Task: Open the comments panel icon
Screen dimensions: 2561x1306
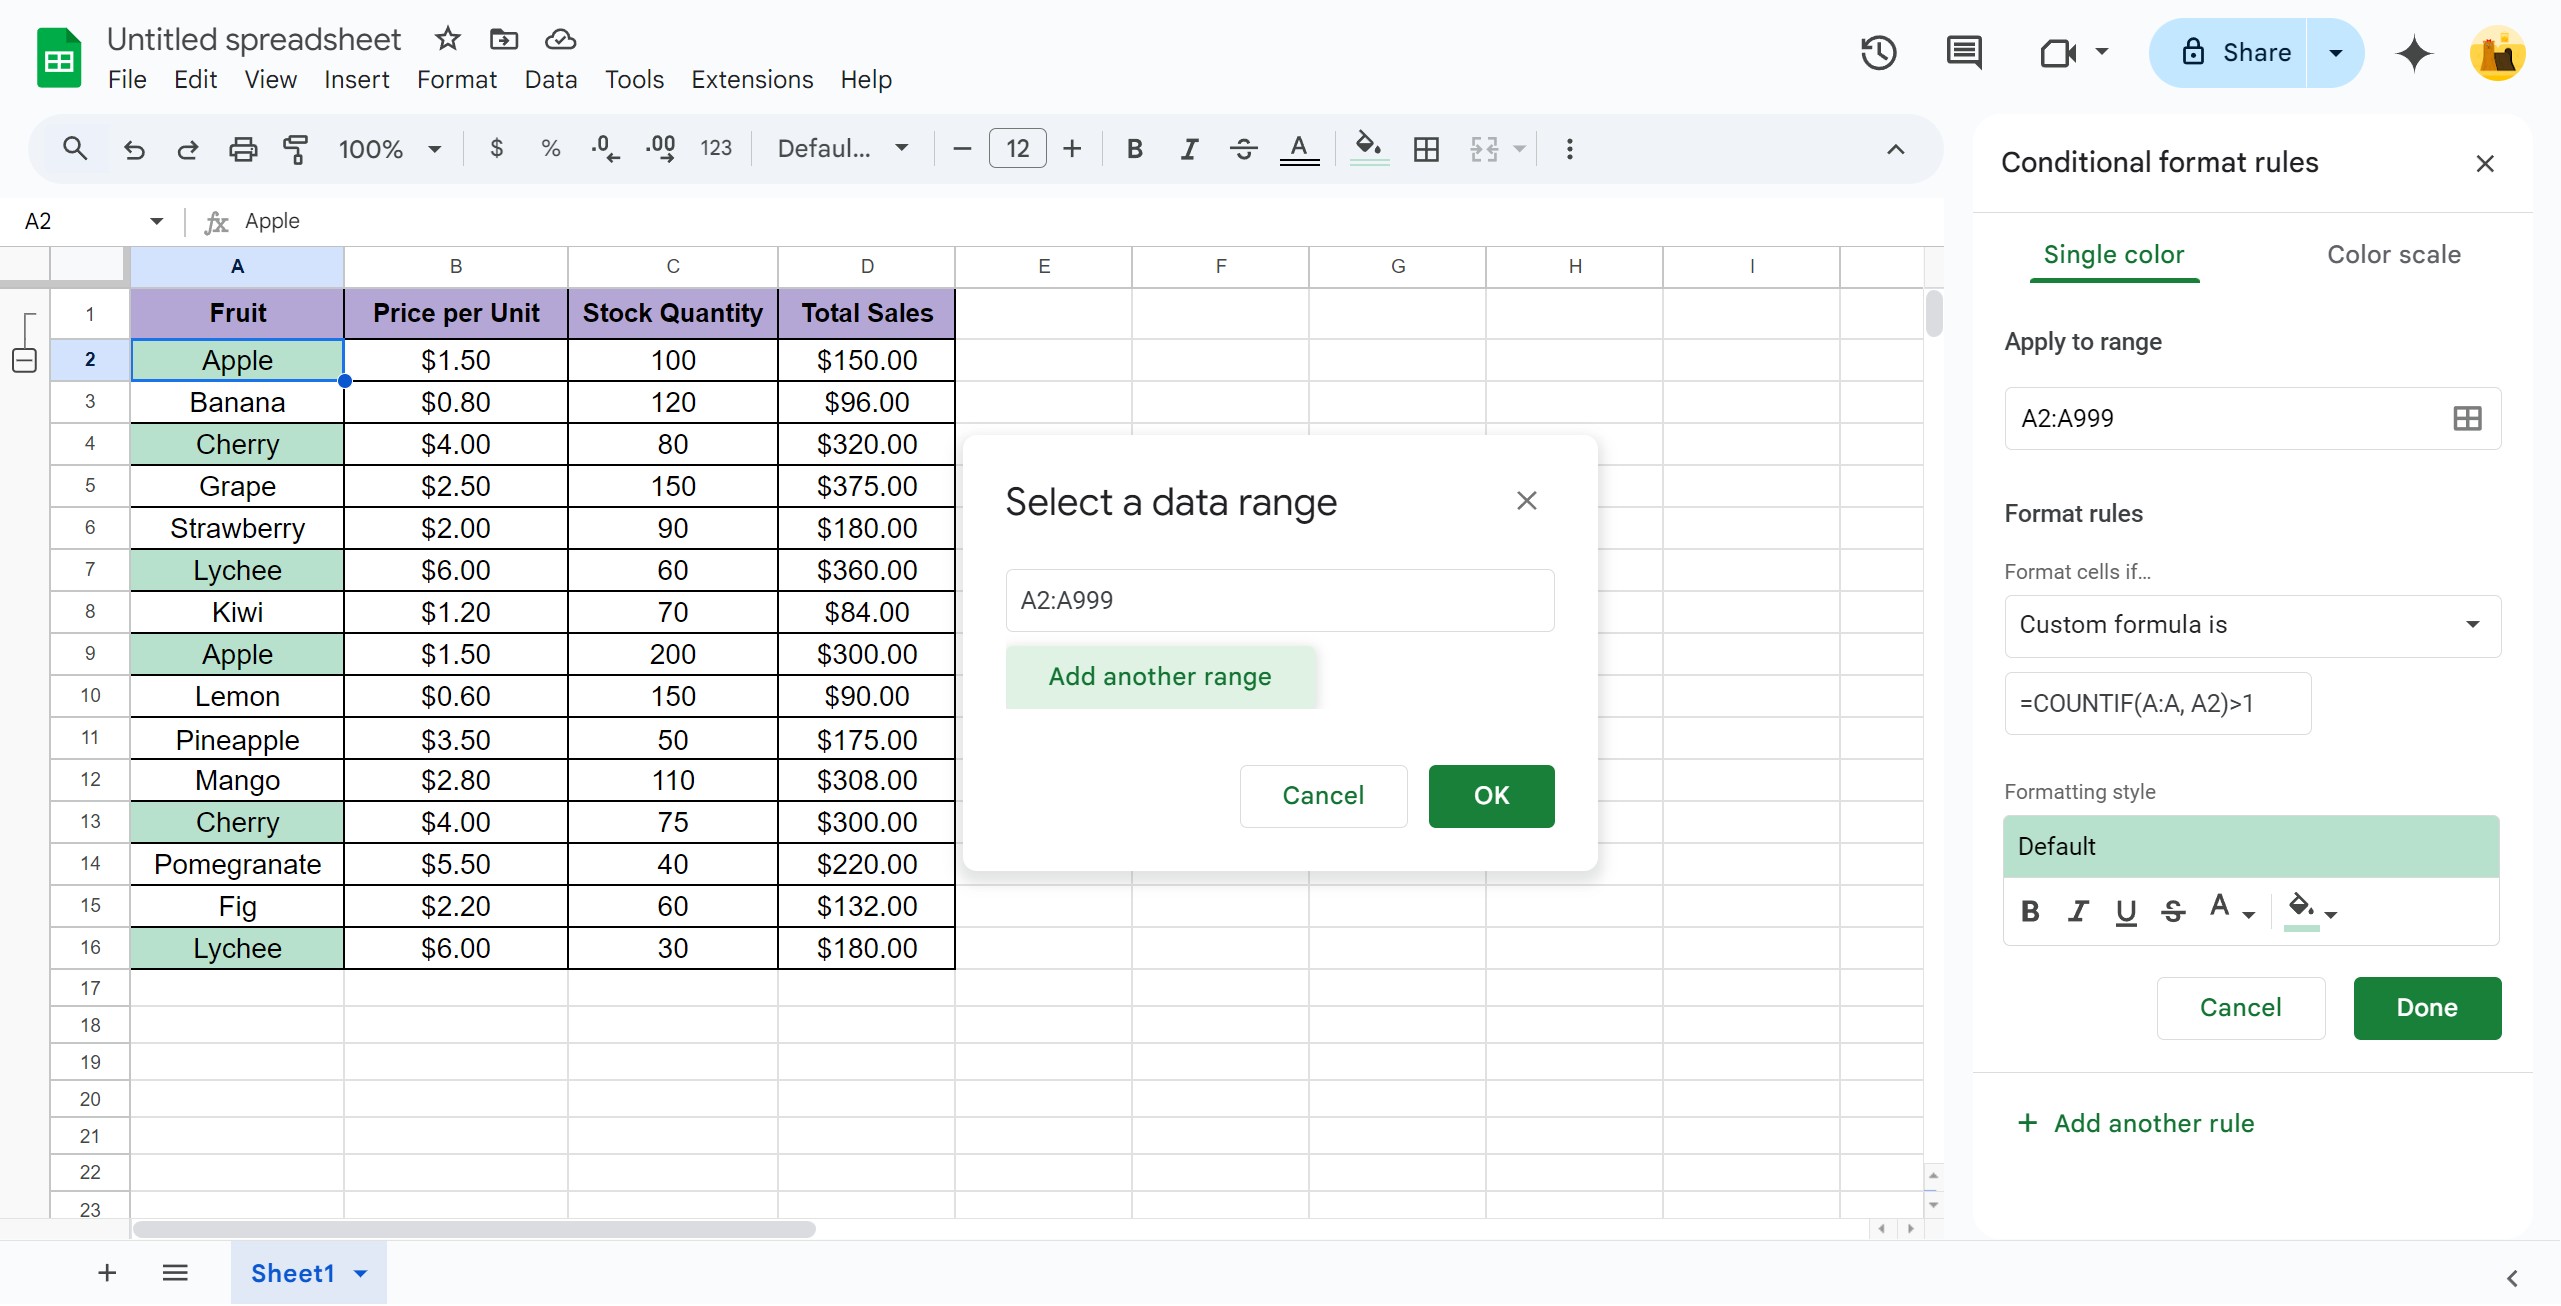Action: 1964,53
